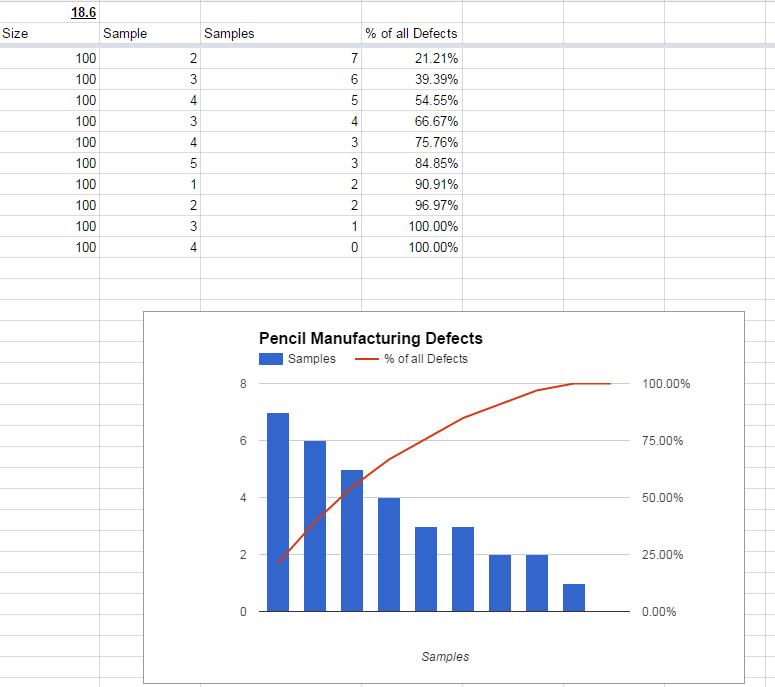775x687 pixels.
Task: Click the red % of all Defects legend line
Action: click(x=366, y=359)
